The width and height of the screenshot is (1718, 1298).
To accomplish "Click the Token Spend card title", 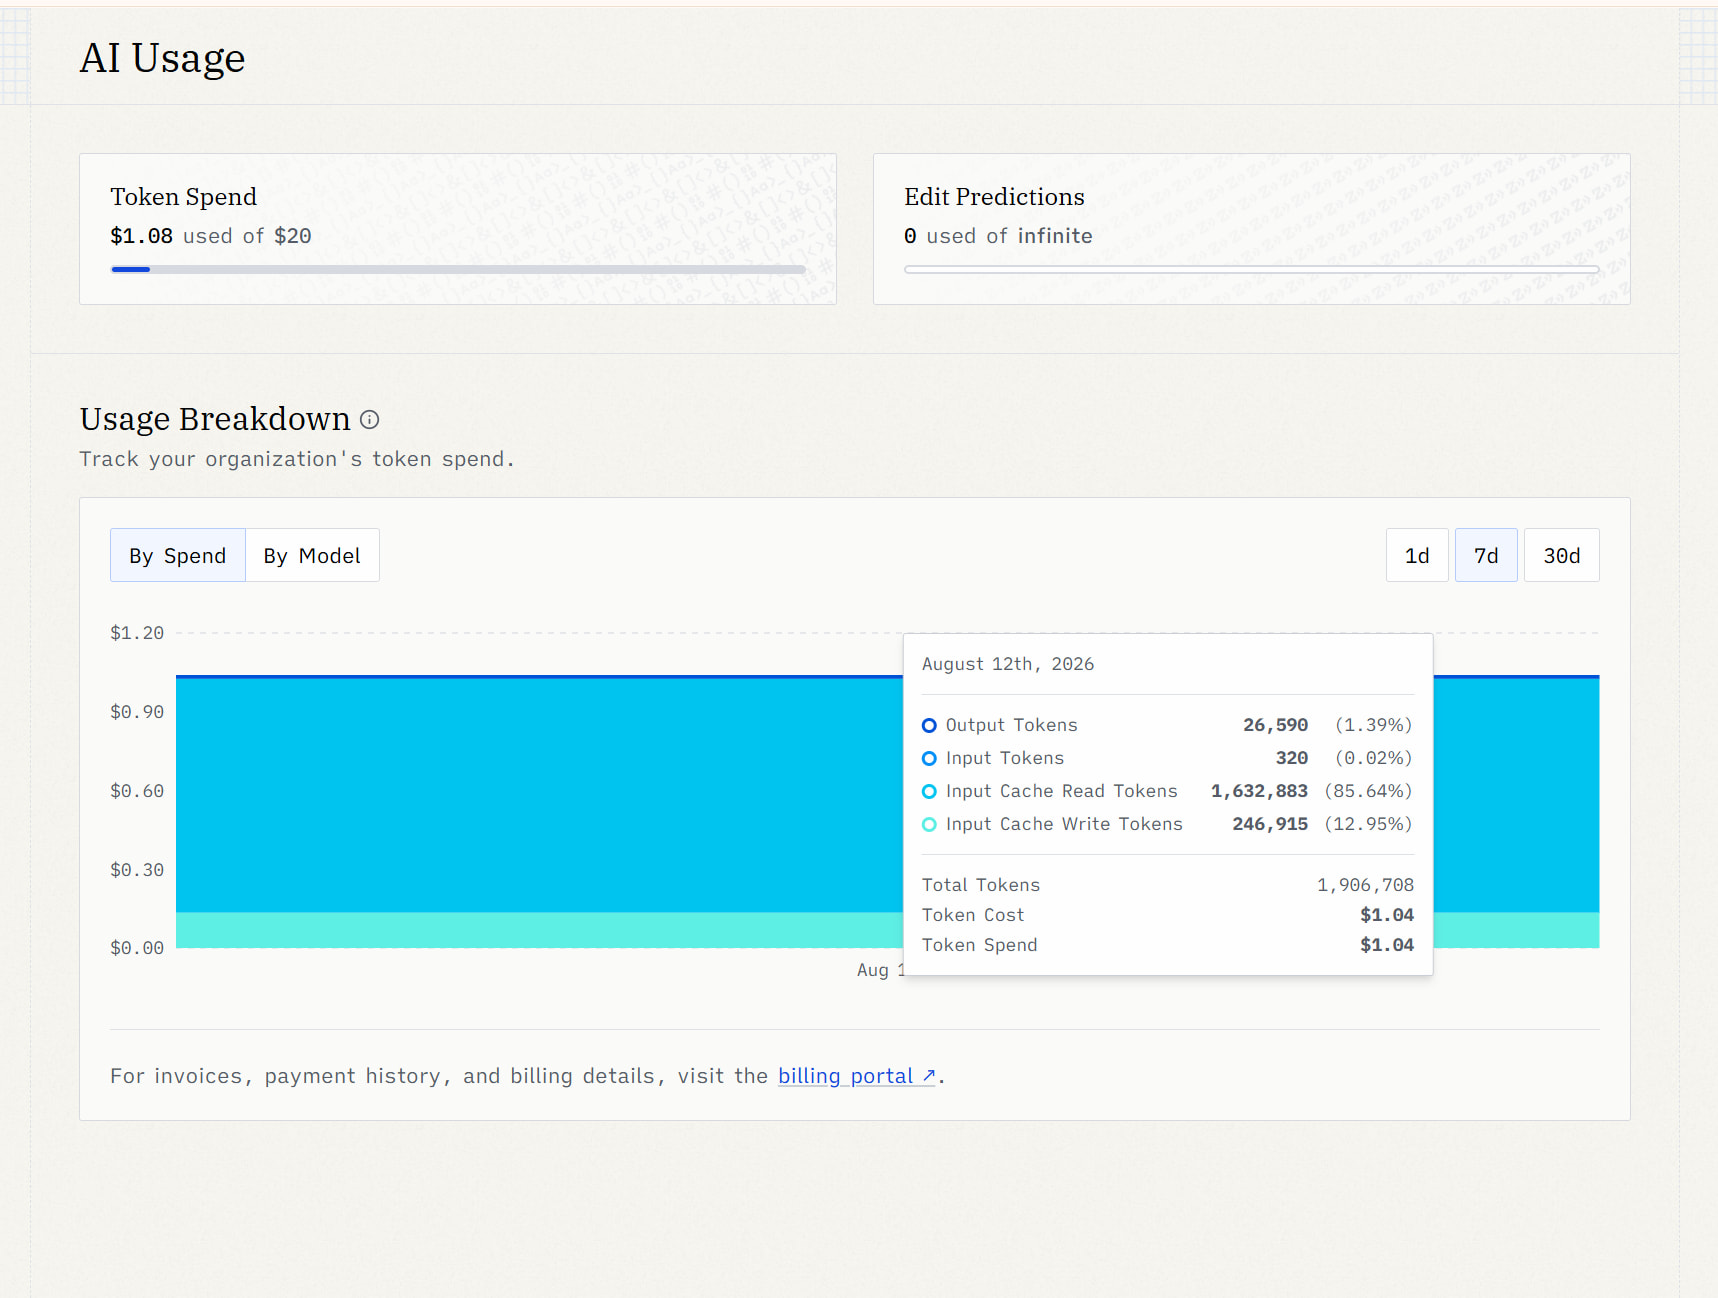I will pyautogui.click(x=184, y=197).
